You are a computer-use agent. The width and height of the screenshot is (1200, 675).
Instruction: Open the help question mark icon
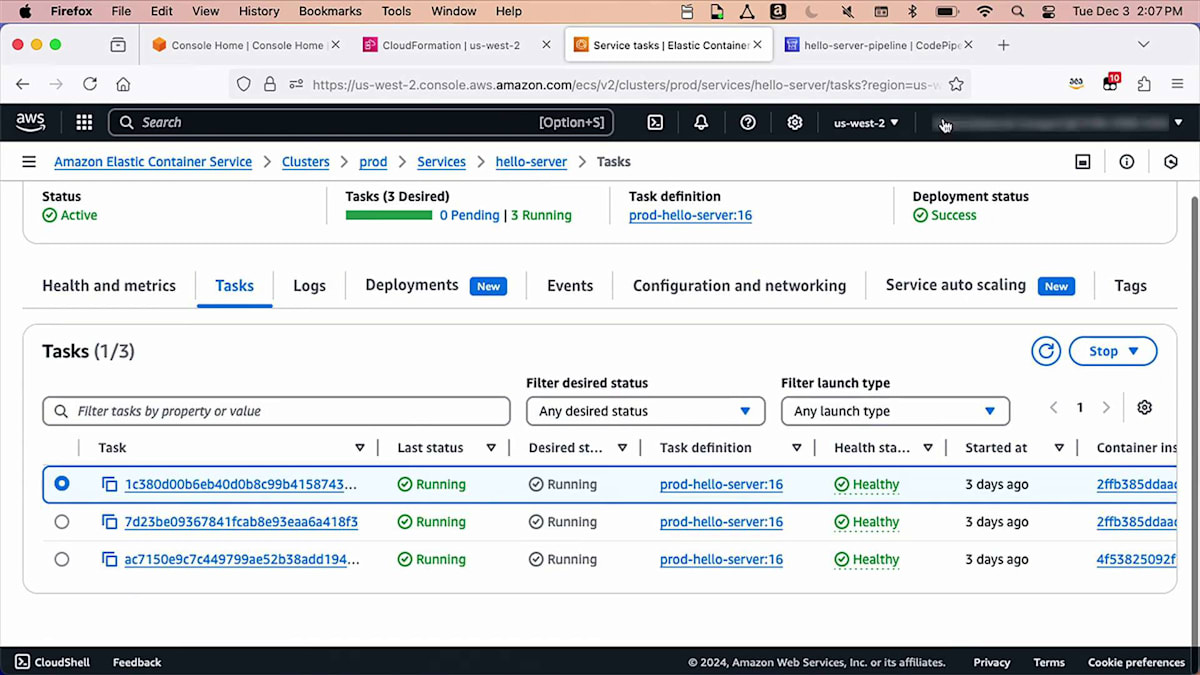748,122
